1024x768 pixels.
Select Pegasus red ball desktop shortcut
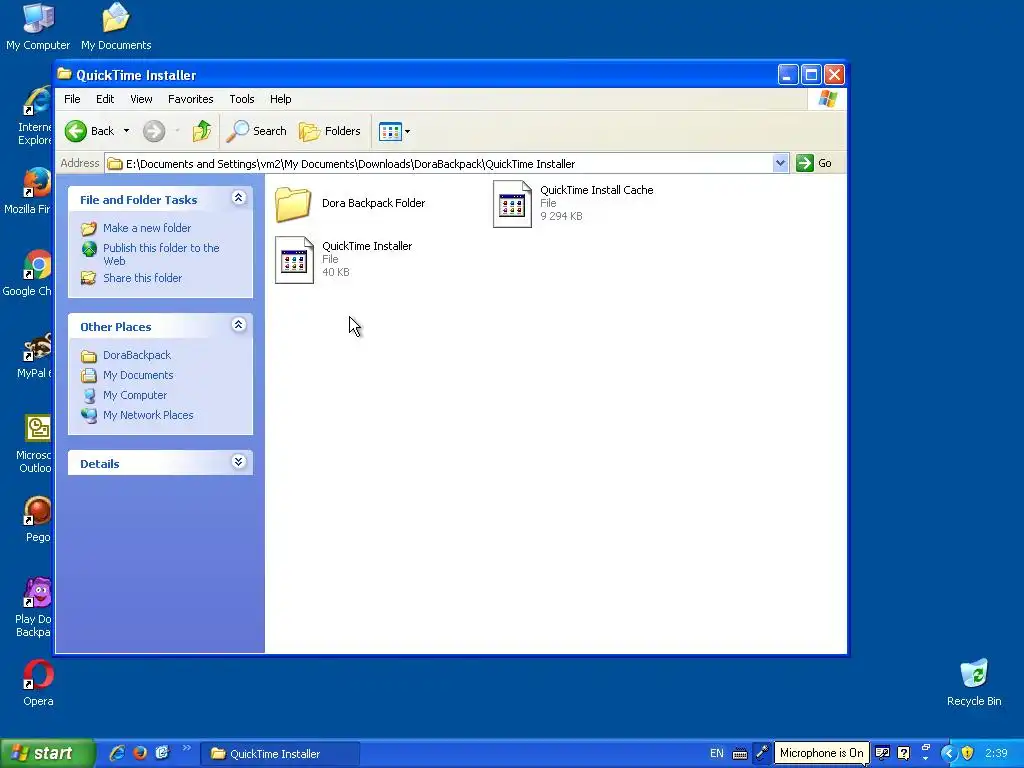pos(38,520)
